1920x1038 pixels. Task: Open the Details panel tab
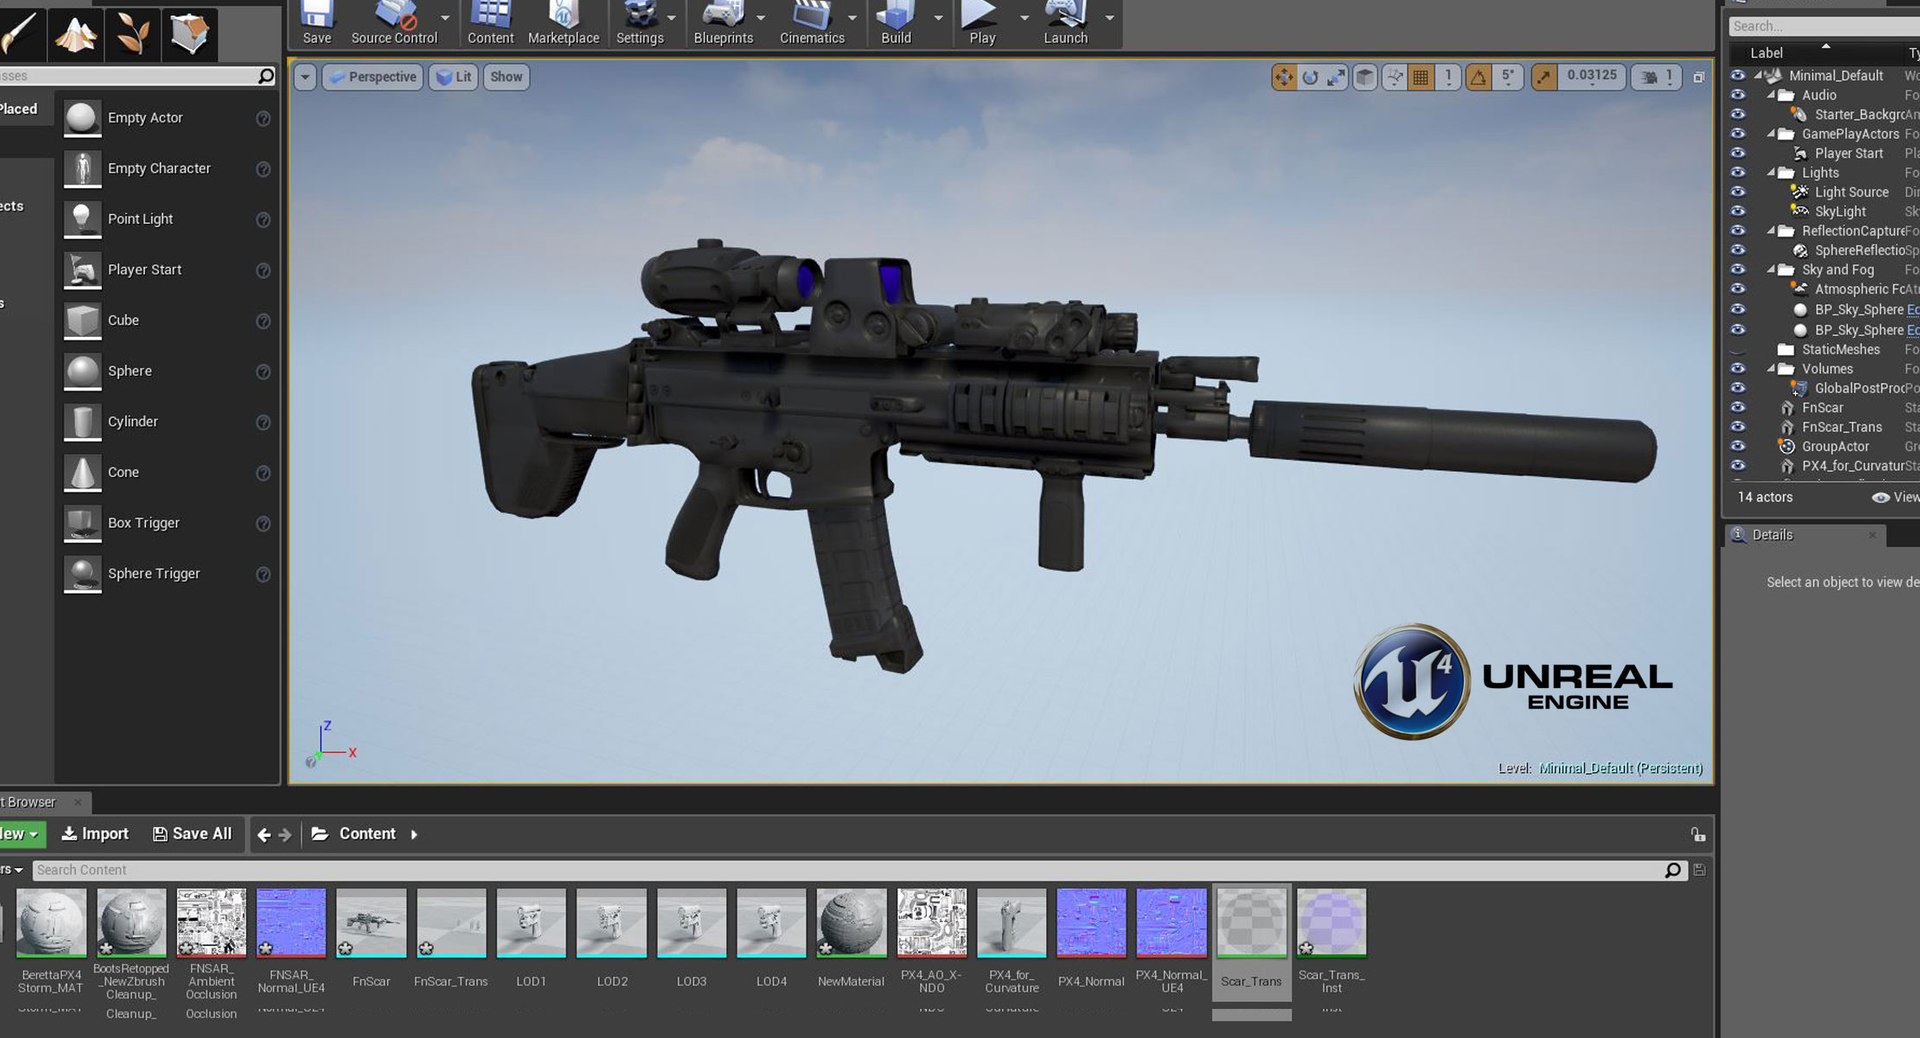pyautogui.click(x=1806, y=535)
